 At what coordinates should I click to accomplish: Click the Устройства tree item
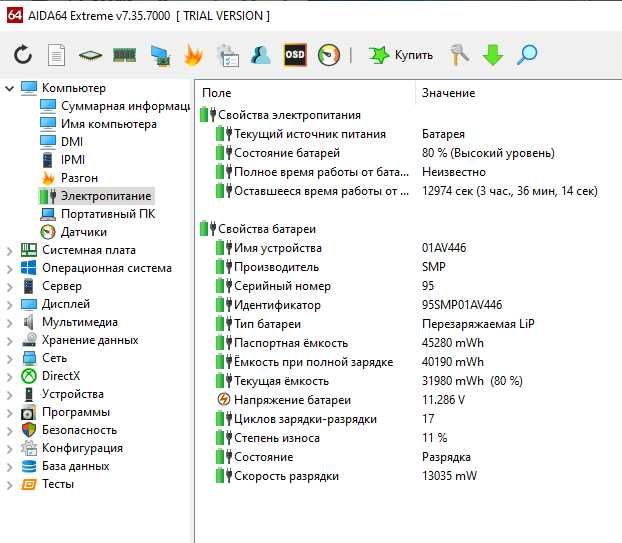(73, 394)
